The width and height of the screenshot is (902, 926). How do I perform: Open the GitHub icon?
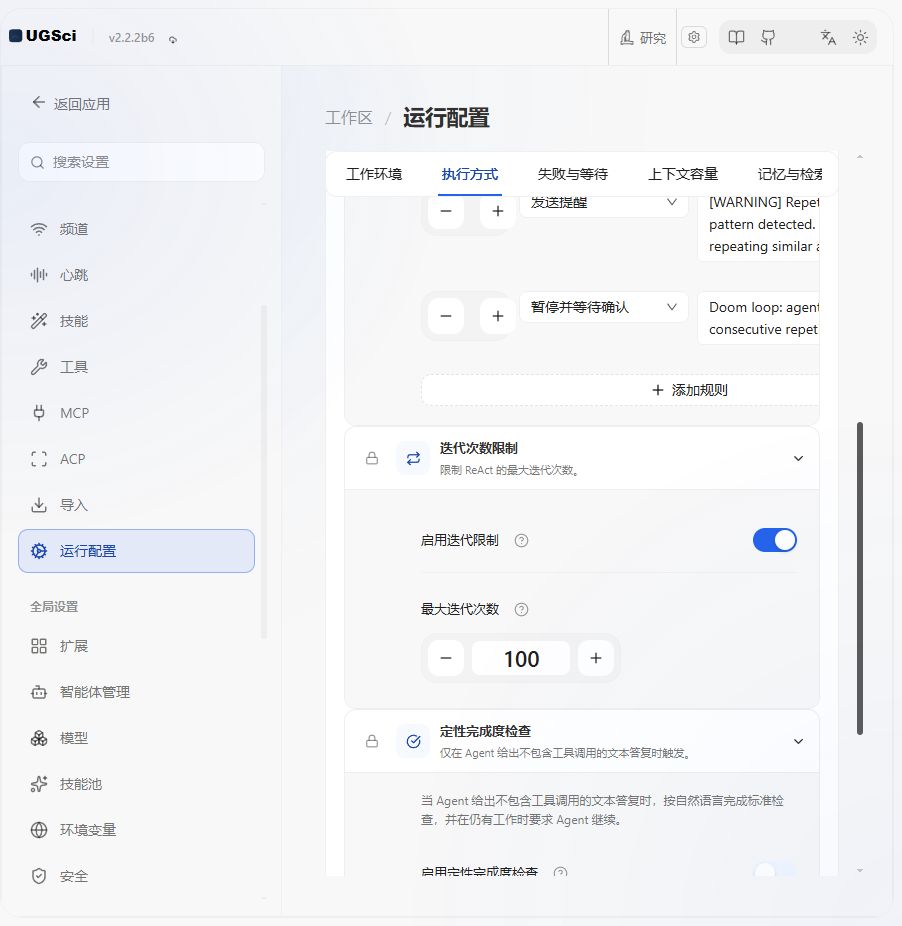768,38
